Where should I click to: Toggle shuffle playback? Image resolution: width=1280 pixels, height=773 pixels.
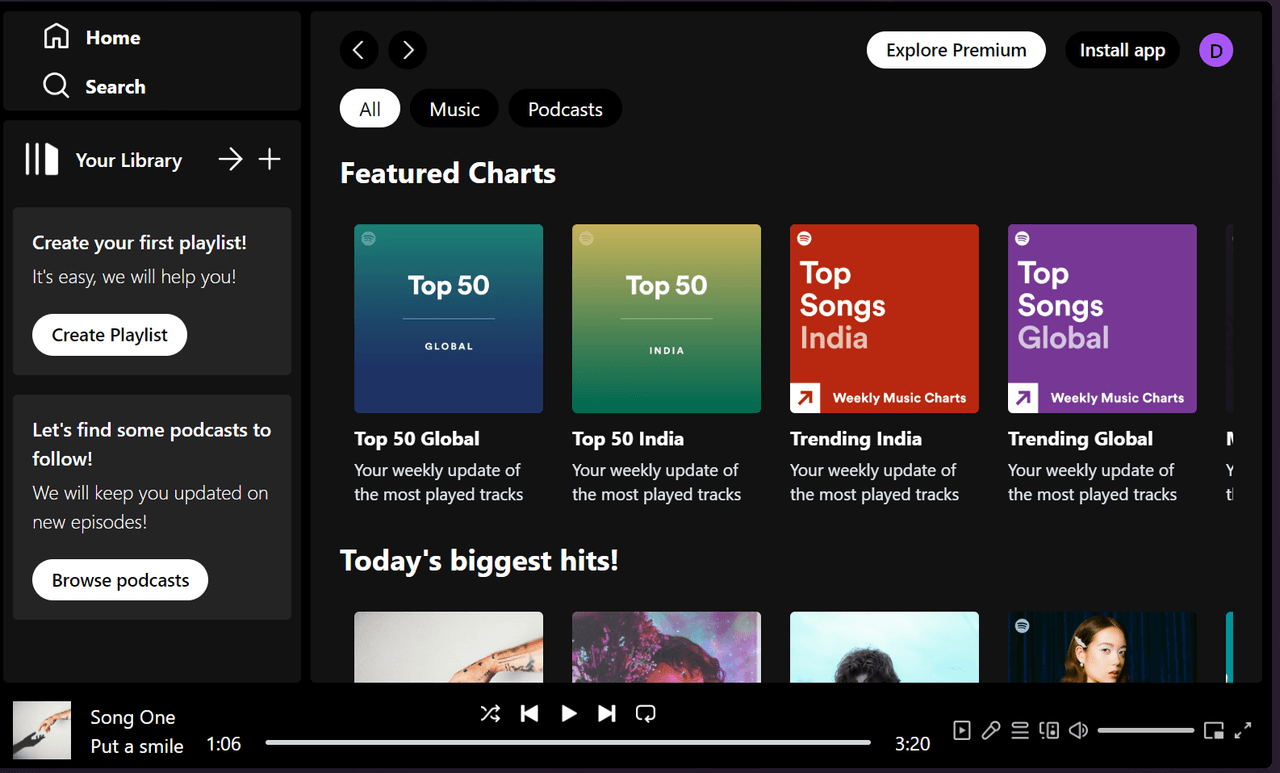coord(490,713)
